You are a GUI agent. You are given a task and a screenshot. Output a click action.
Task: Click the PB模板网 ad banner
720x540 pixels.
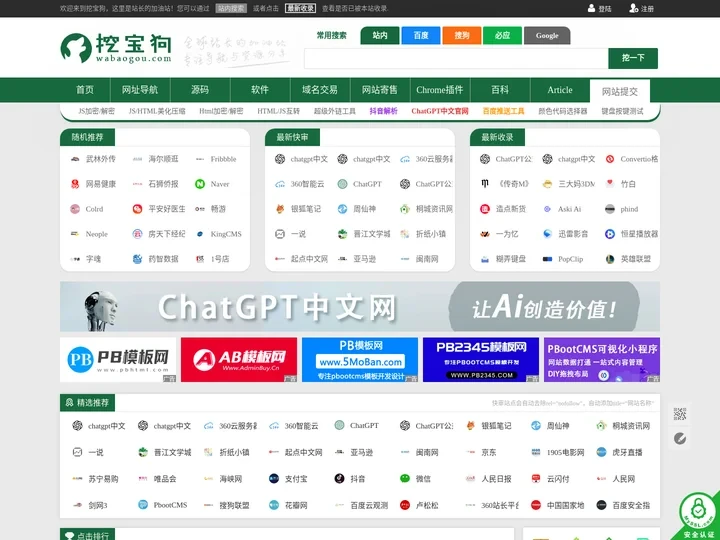pyautogui.click(x=118, y=360)
